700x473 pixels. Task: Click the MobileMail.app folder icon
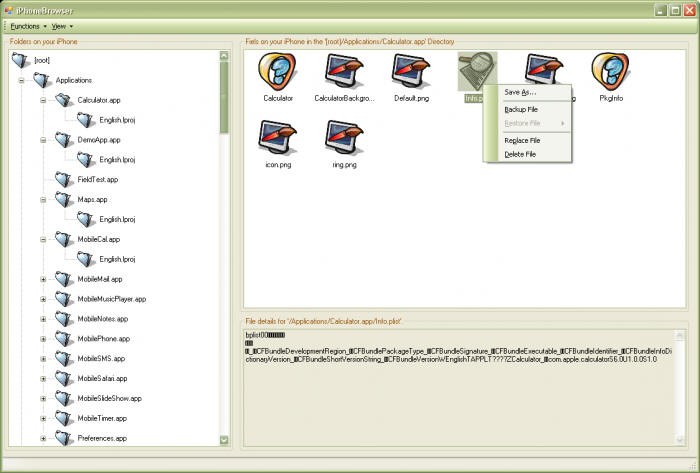64,279
